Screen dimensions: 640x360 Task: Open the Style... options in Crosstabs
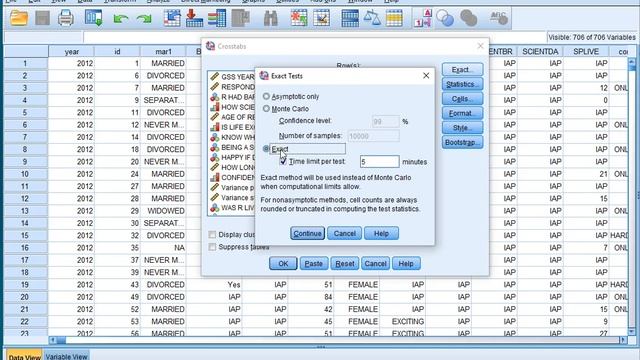pos(462,128)
